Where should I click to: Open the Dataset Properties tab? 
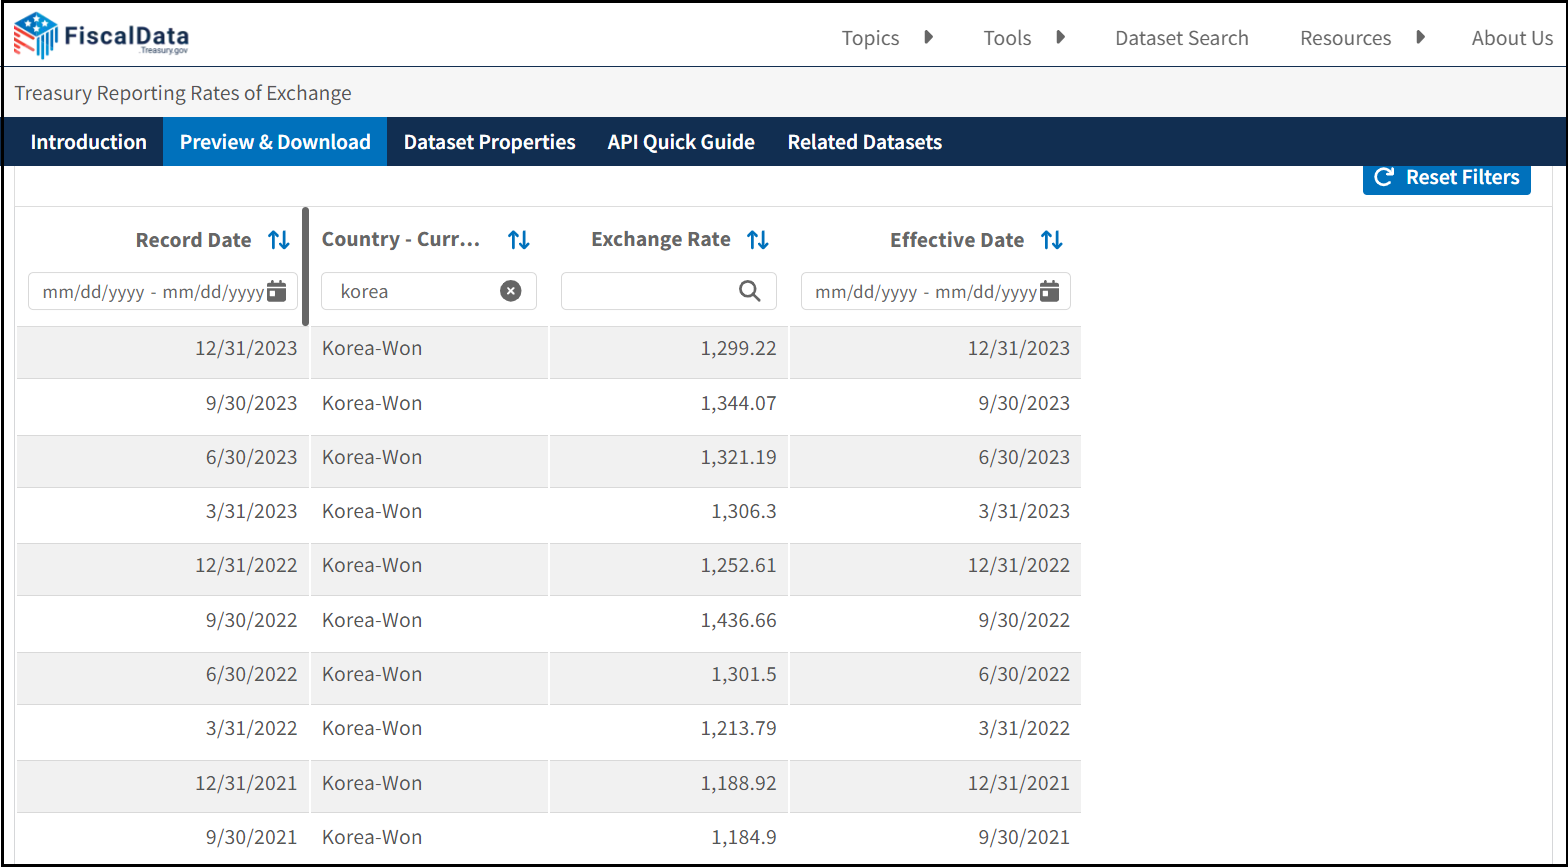[489, 142]
